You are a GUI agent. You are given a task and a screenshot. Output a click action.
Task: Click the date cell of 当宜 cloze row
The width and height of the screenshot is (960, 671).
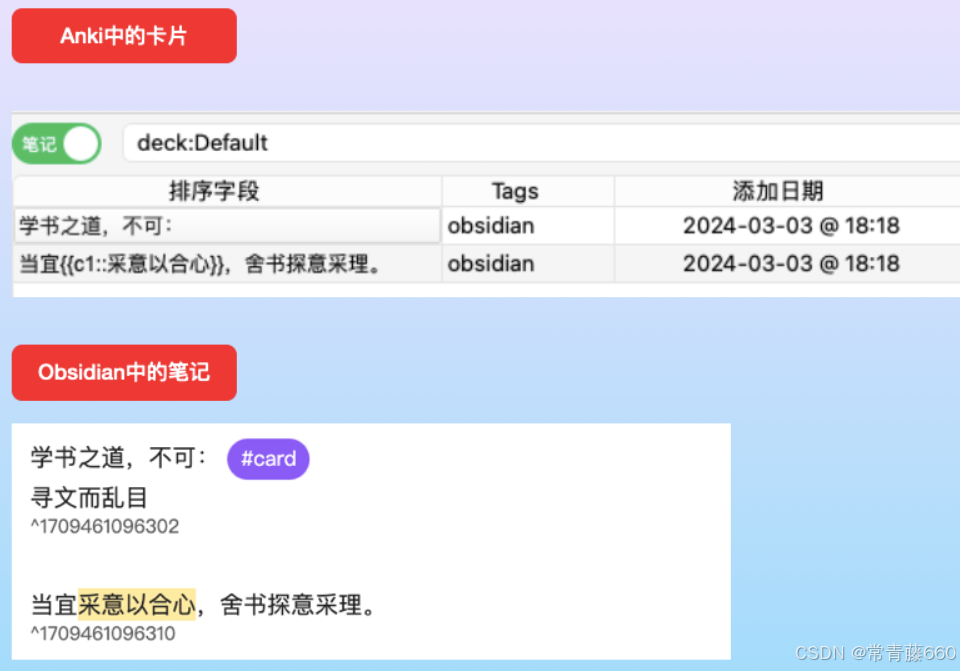[791, 264]
